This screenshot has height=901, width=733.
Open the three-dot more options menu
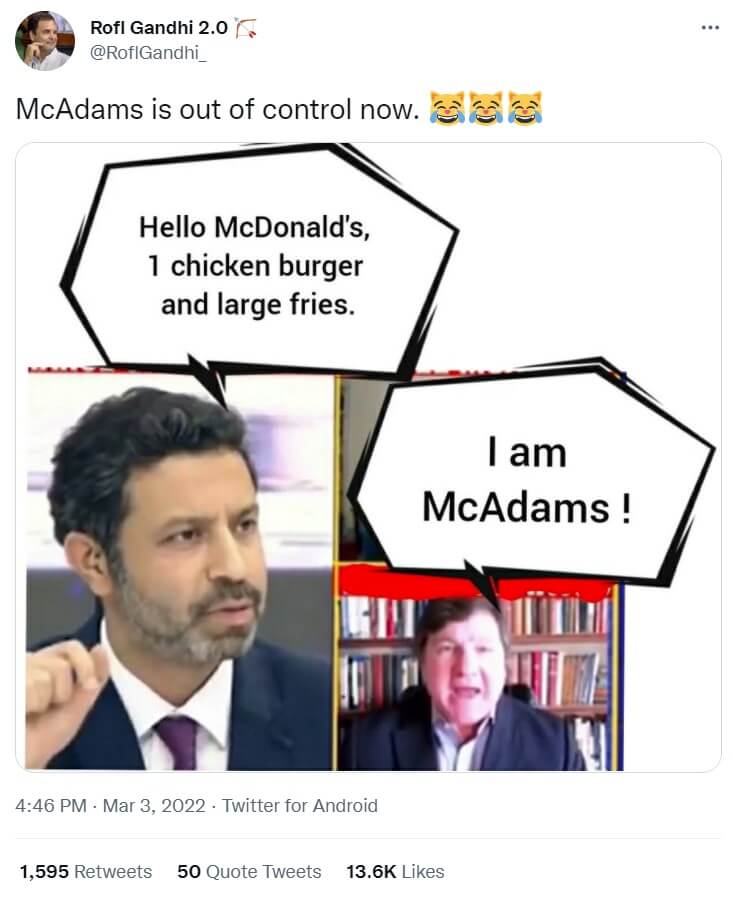710,27
